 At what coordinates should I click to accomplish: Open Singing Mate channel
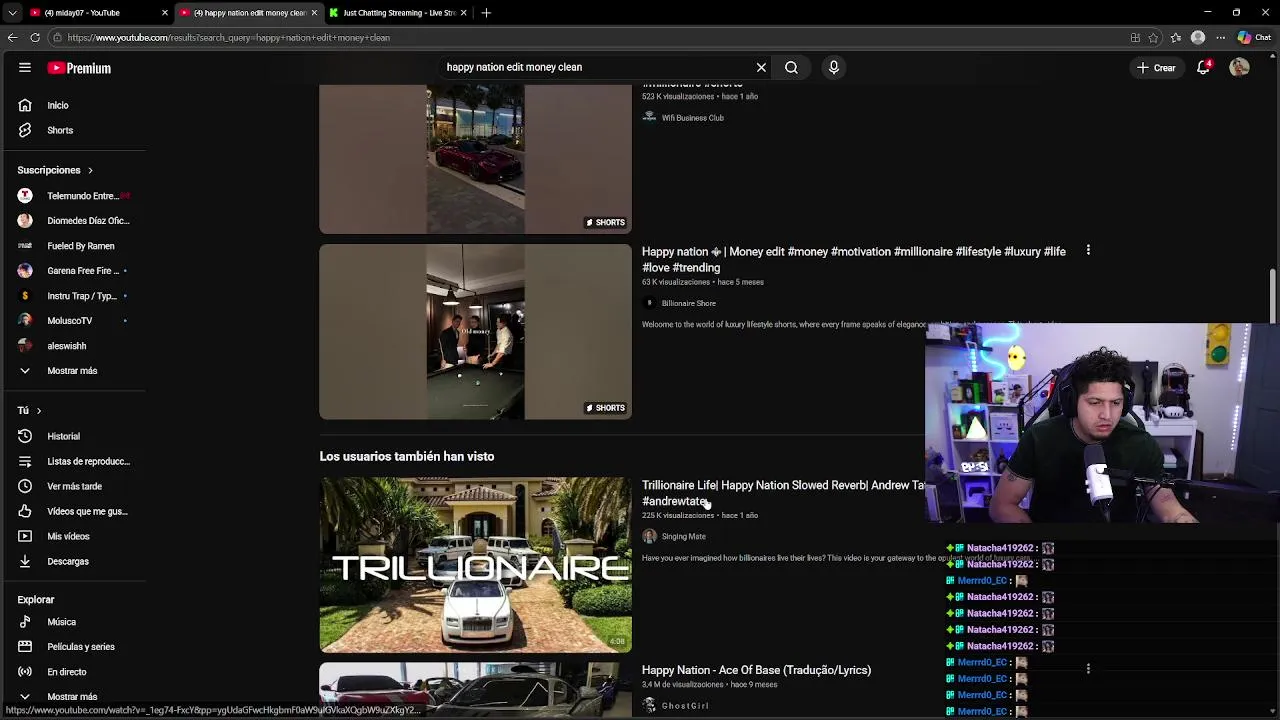tap(683, 537)
